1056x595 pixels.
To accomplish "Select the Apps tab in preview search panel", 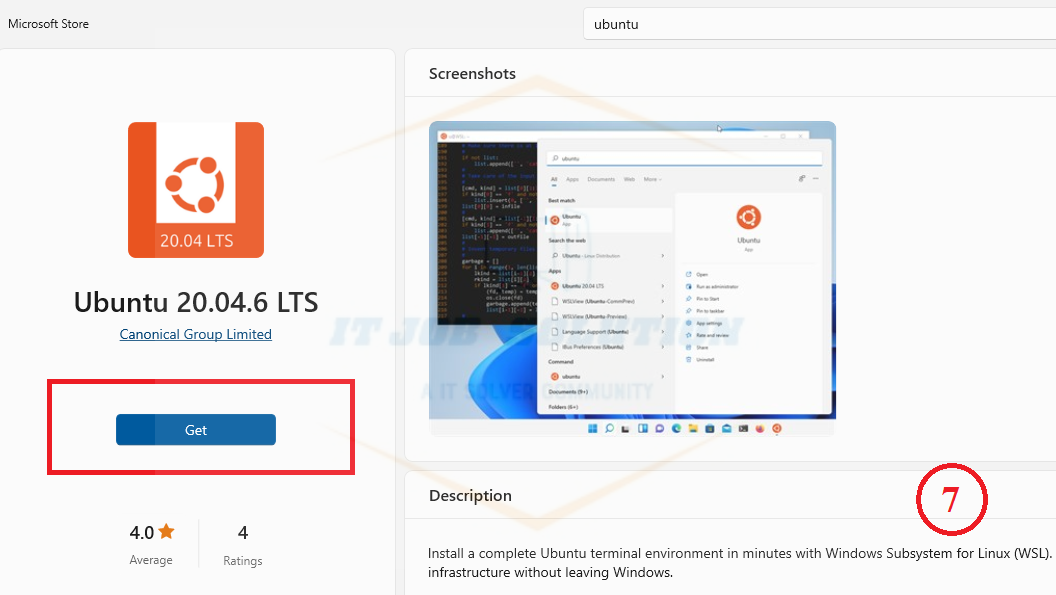I will click(572, 179).
